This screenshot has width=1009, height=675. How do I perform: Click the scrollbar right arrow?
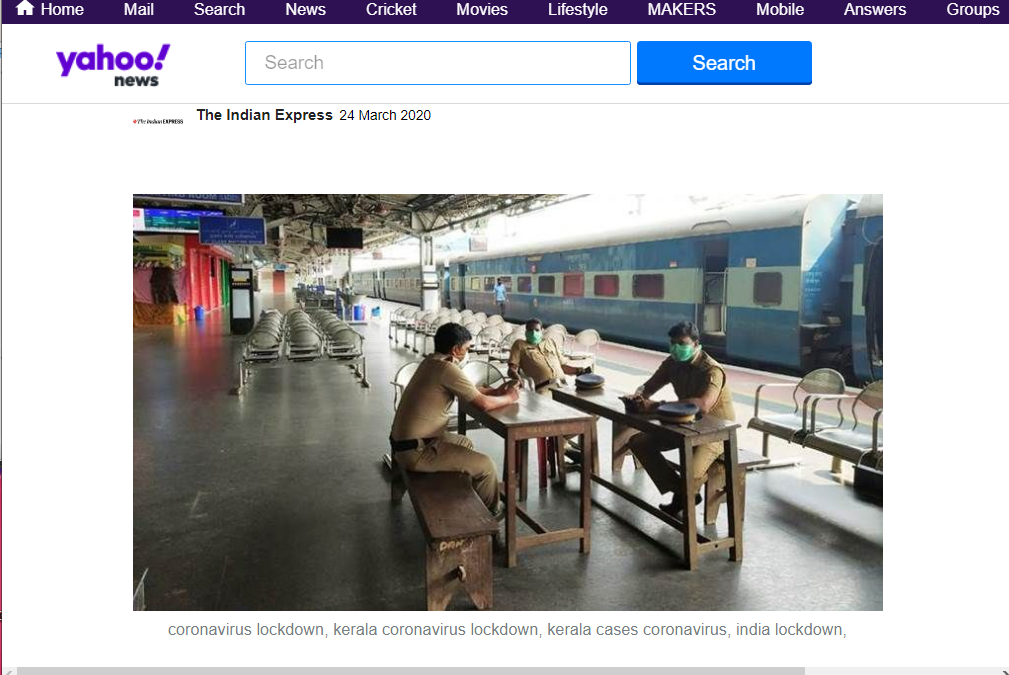[x=1004, y=672]
